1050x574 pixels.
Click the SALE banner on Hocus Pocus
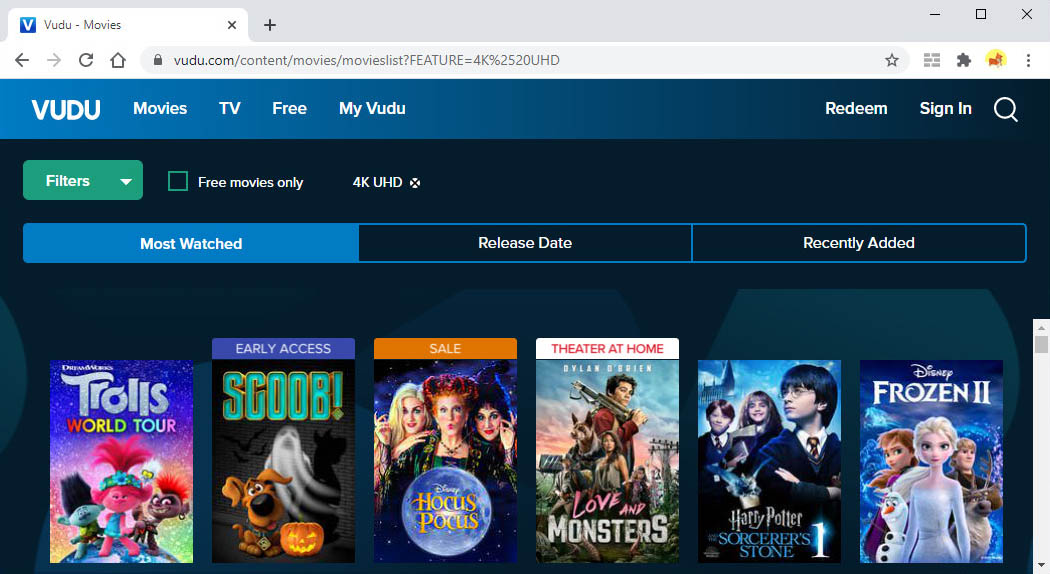(445, 349)
